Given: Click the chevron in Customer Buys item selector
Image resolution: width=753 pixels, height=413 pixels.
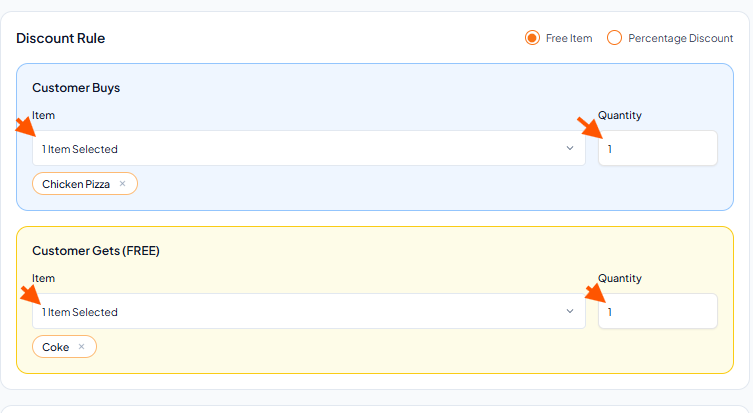Looking at the screenshot, I should coord(570,148).
